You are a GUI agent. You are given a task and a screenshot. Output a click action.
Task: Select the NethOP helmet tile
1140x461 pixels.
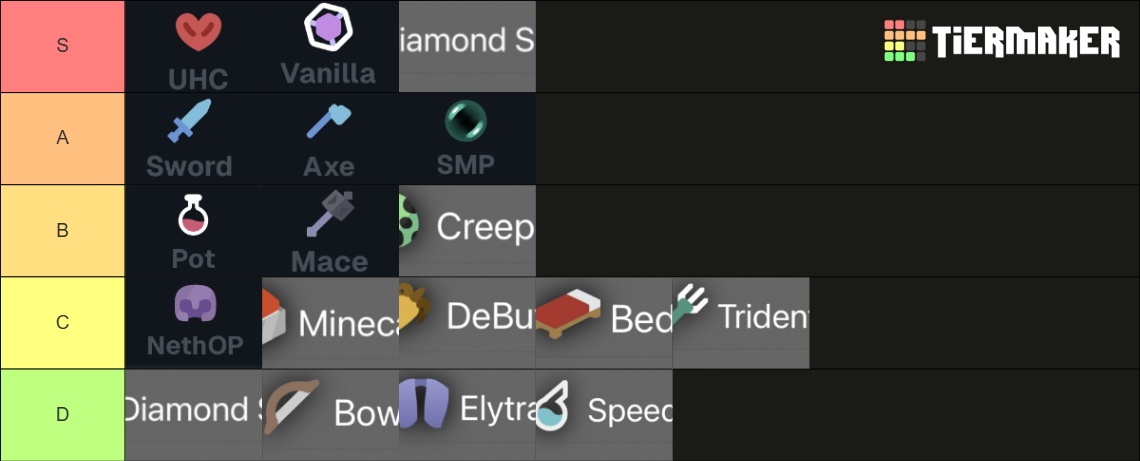[193, 323]
